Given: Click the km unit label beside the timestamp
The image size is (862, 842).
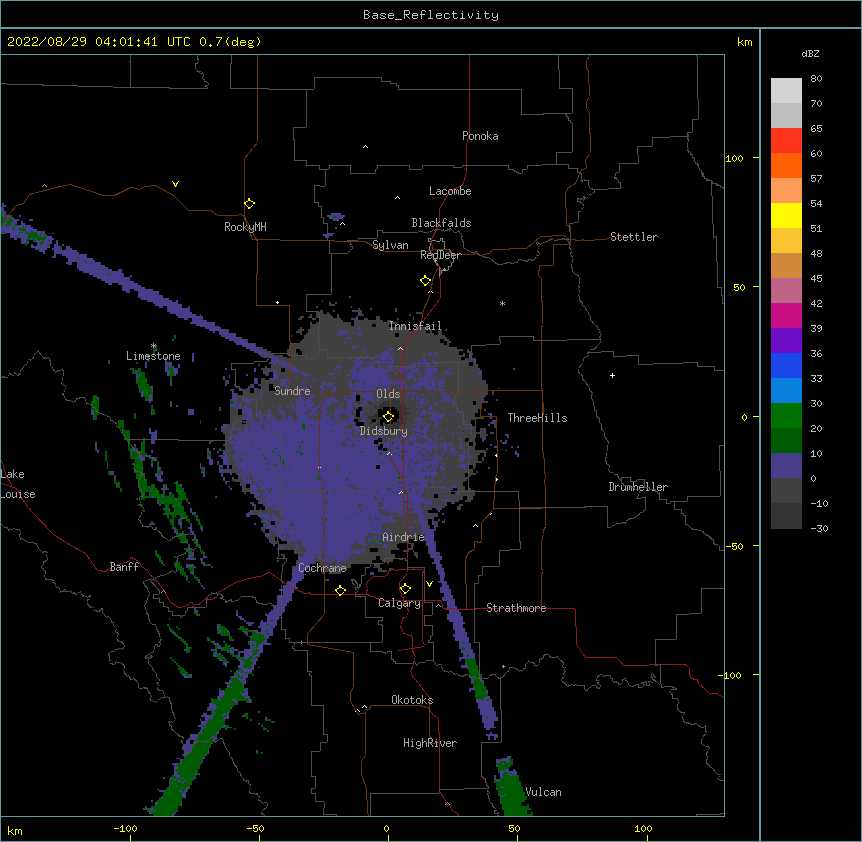Looking at the screenshot, I should pos(745,42).
